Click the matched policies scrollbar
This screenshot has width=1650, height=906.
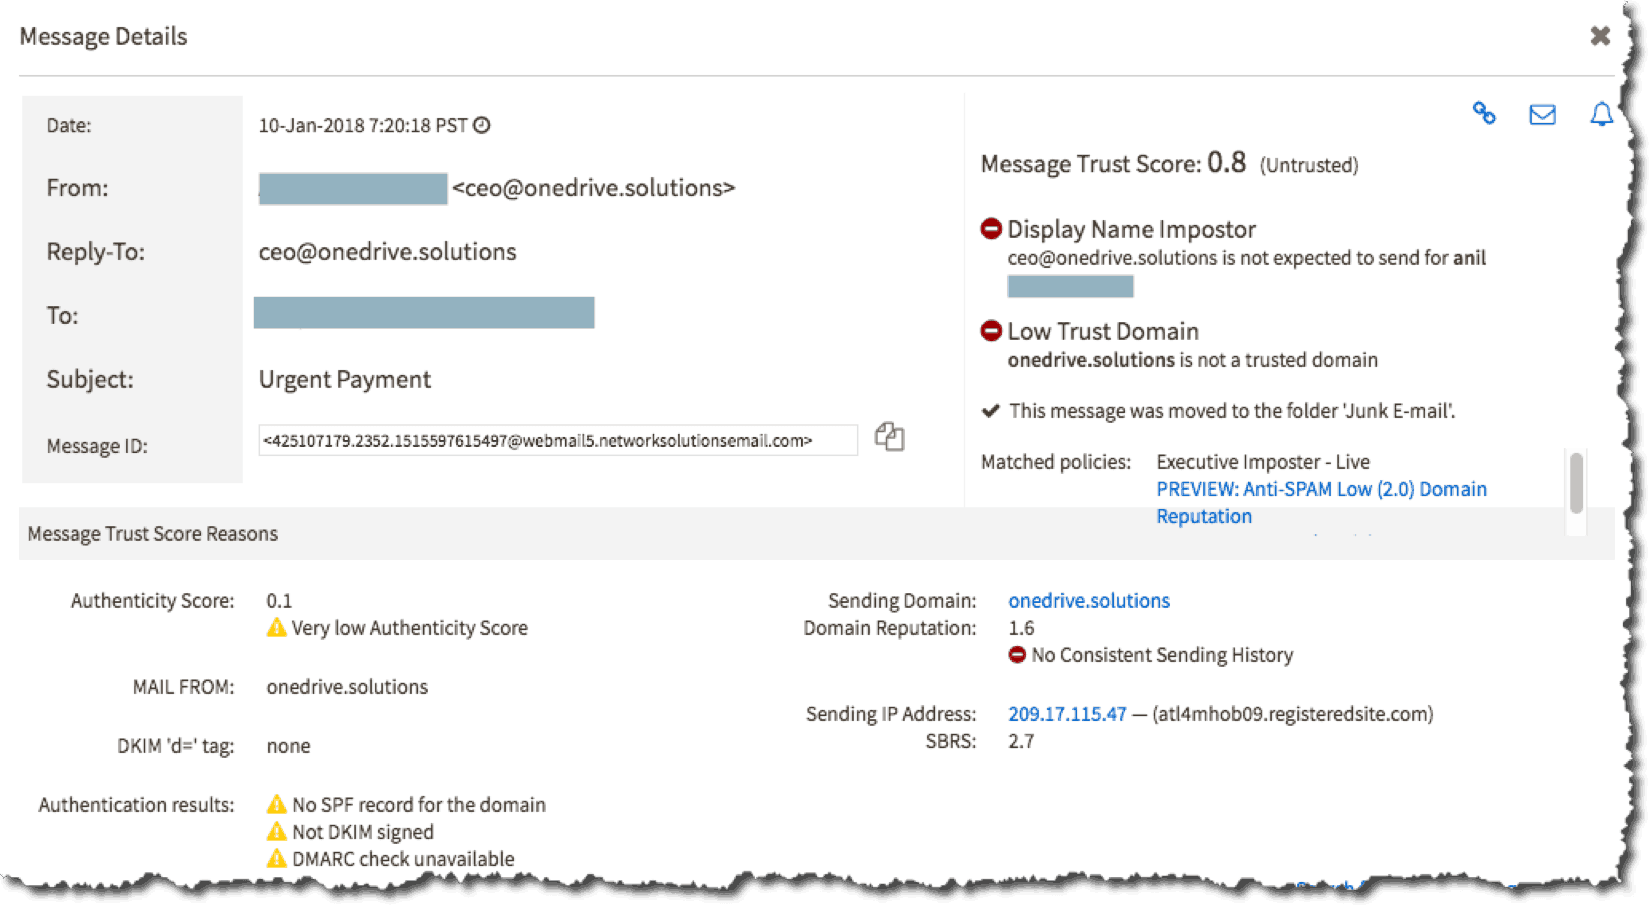pyautogui.click(x=1576, y=482)
